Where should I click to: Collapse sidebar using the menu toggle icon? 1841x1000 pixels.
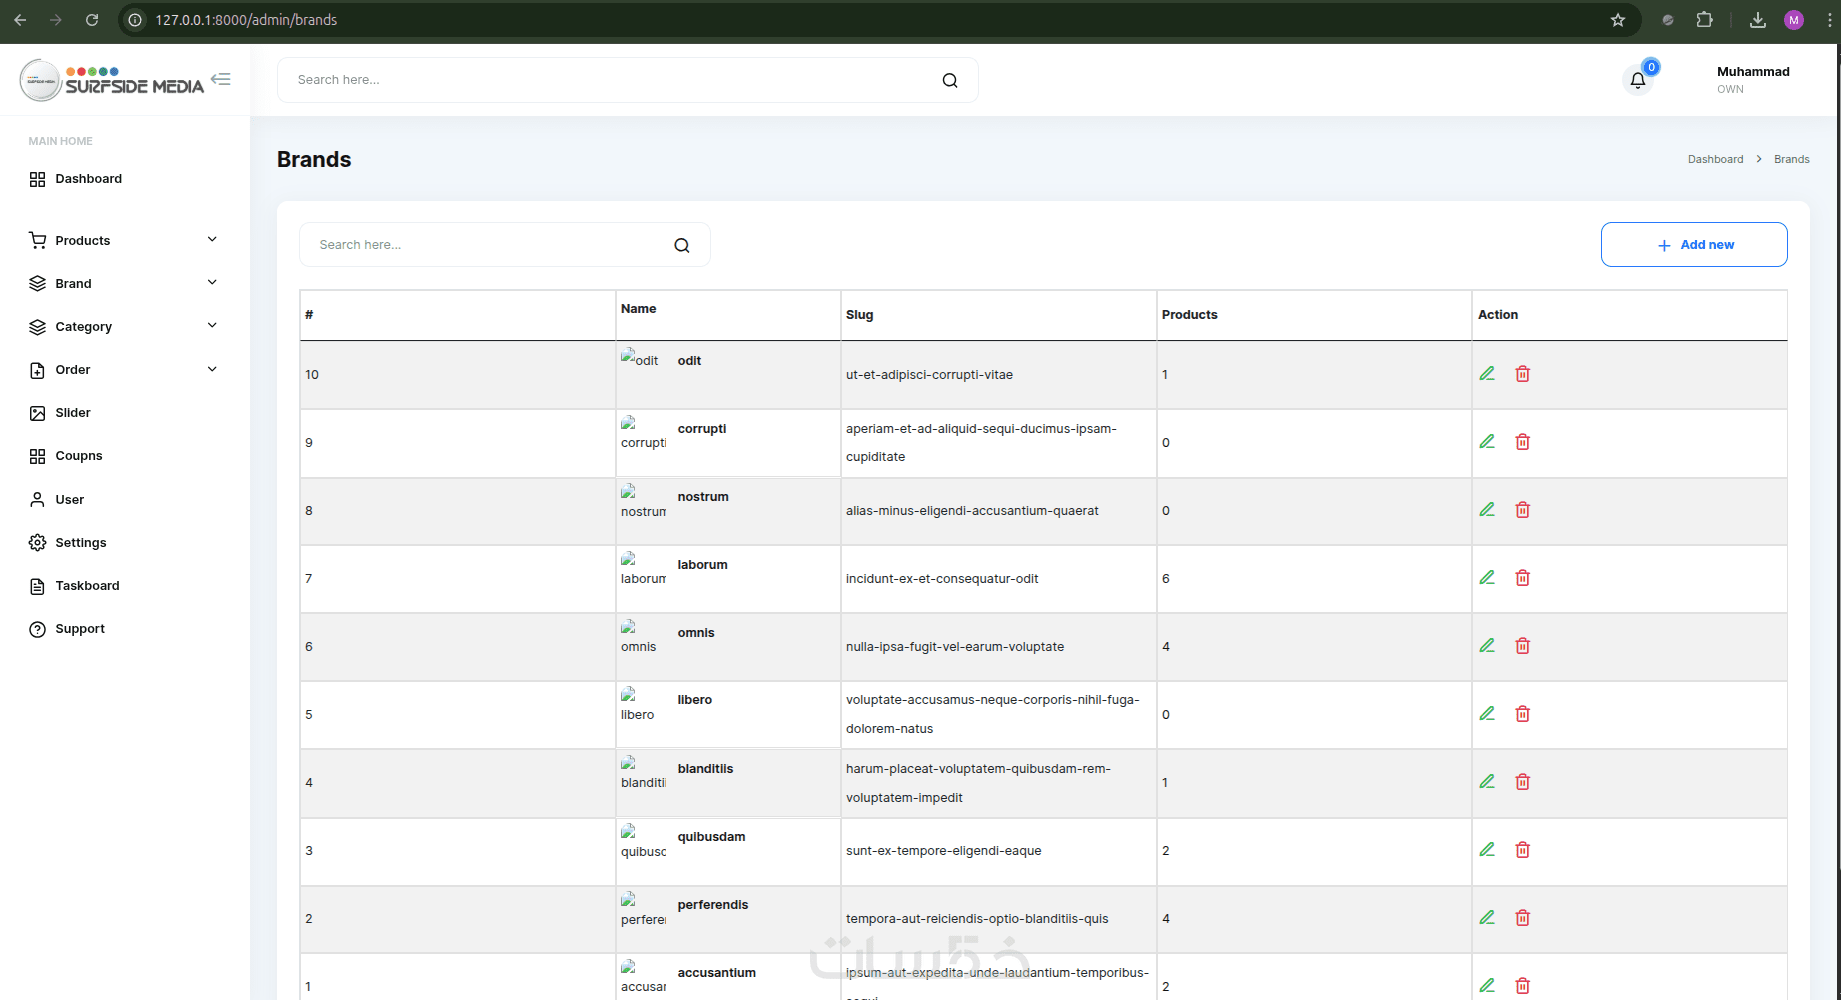click(221, 79)
